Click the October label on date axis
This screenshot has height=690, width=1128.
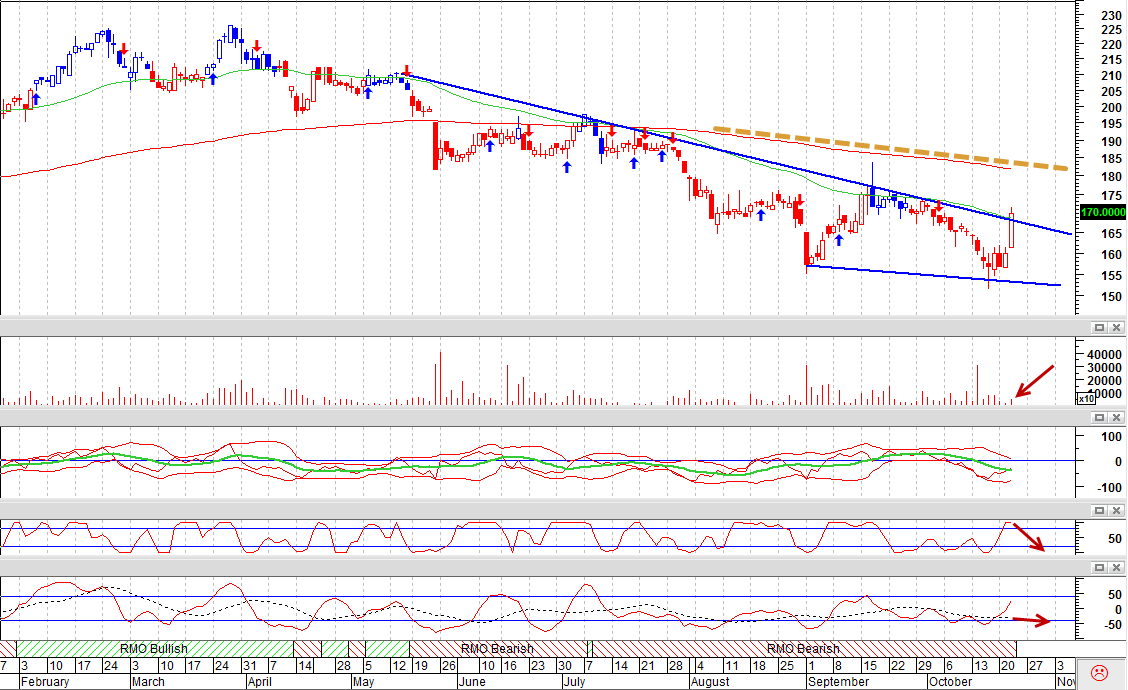tap(950, 681)
